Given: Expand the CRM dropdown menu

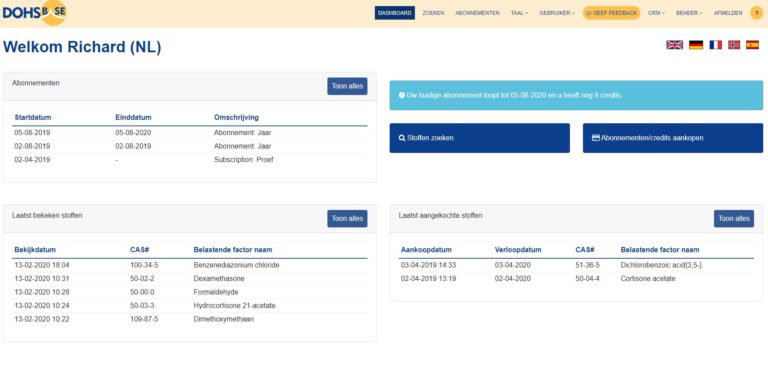Looking at the screenshot, I should pyautogui.click(x=656, y=13).
